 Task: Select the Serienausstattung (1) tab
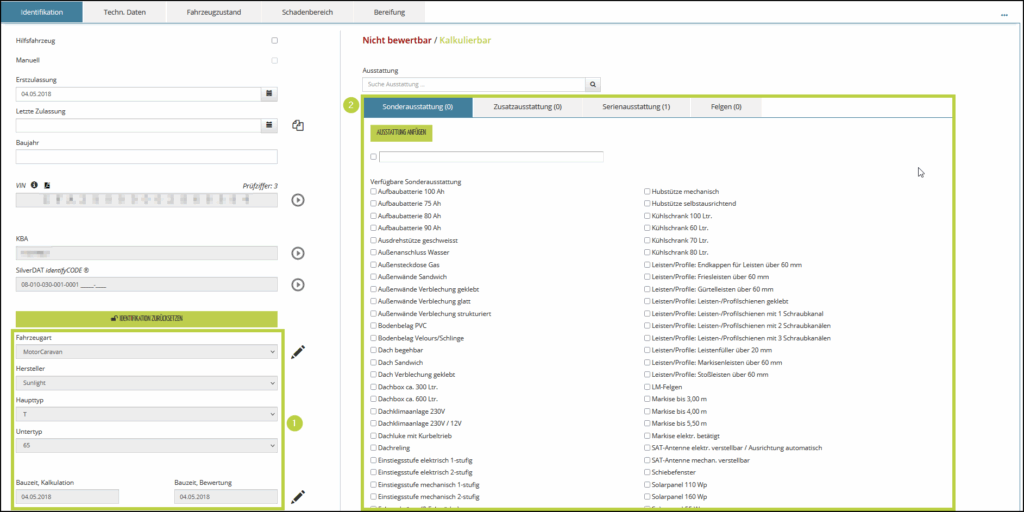coord(636,107)
